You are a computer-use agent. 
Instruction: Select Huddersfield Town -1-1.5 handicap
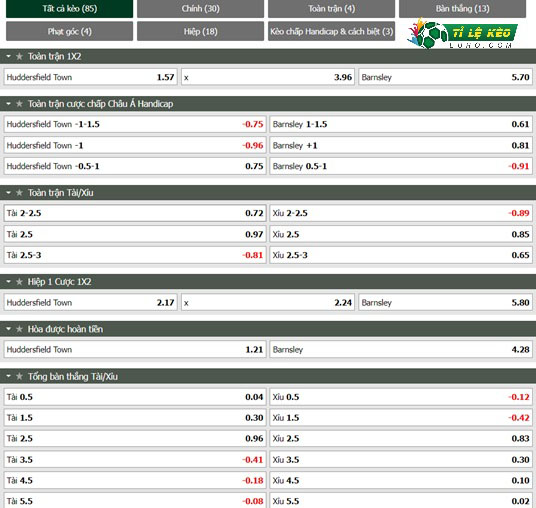tap(135, 124)
